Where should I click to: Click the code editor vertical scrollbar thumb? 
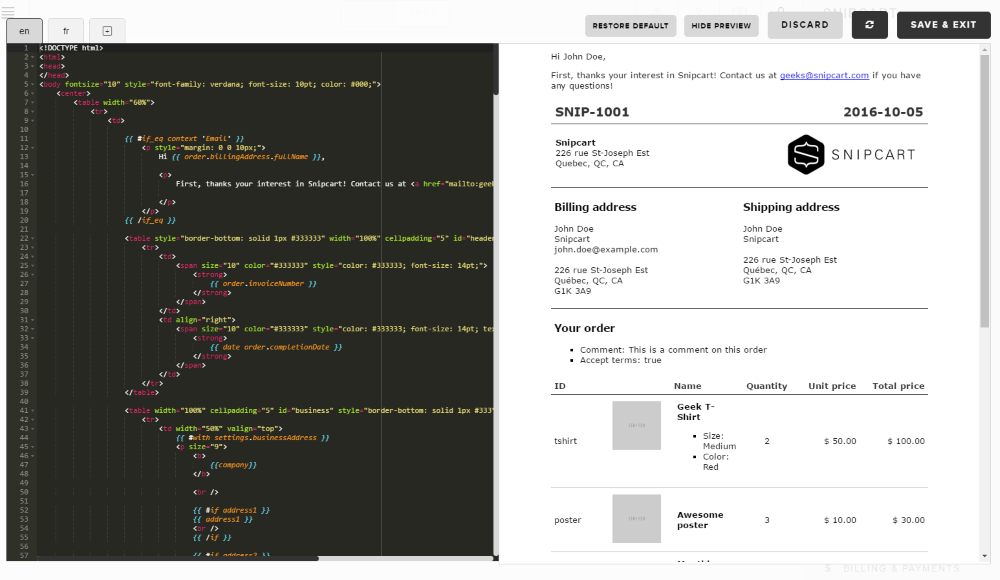coord(496,70)
